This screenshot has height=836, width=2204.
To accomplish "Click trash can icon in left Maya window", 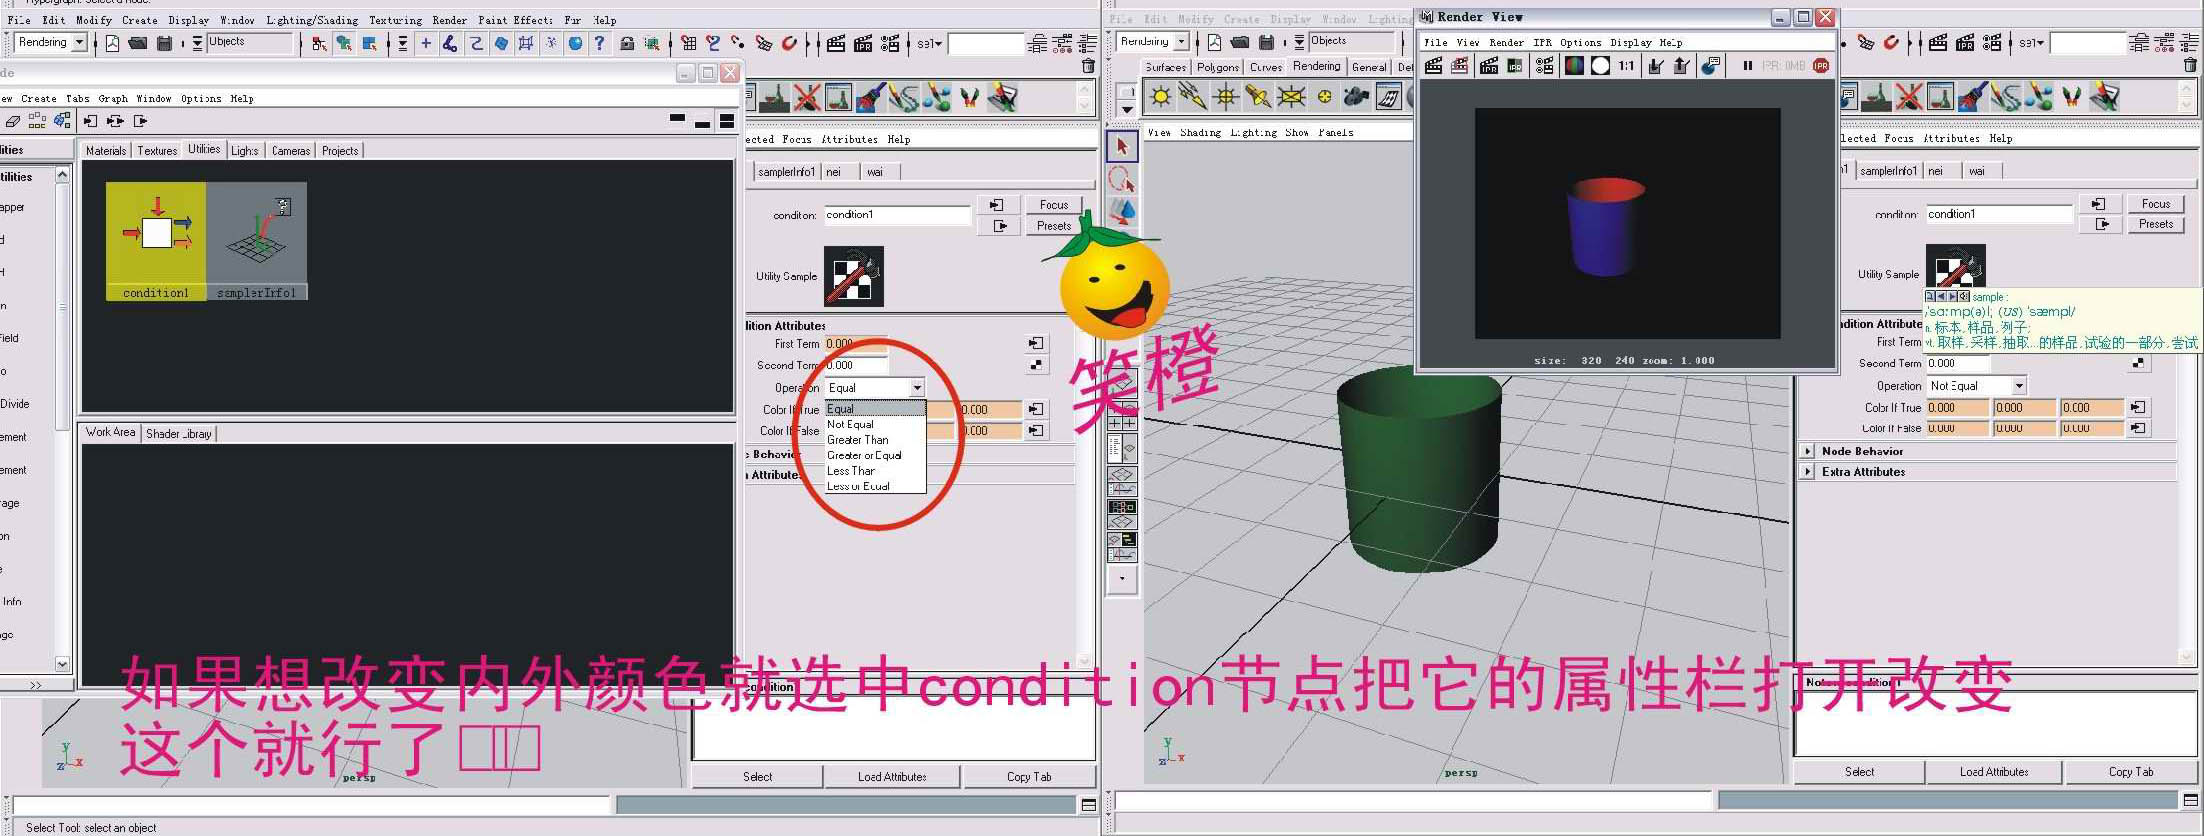I will [x=1088, y=66].
